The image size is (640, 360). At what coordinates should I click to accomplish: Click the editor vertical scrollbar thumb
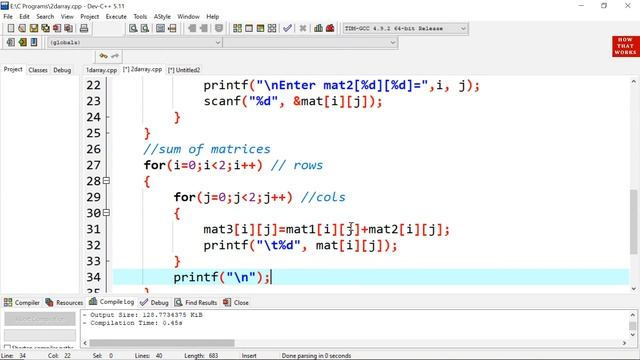633,222
